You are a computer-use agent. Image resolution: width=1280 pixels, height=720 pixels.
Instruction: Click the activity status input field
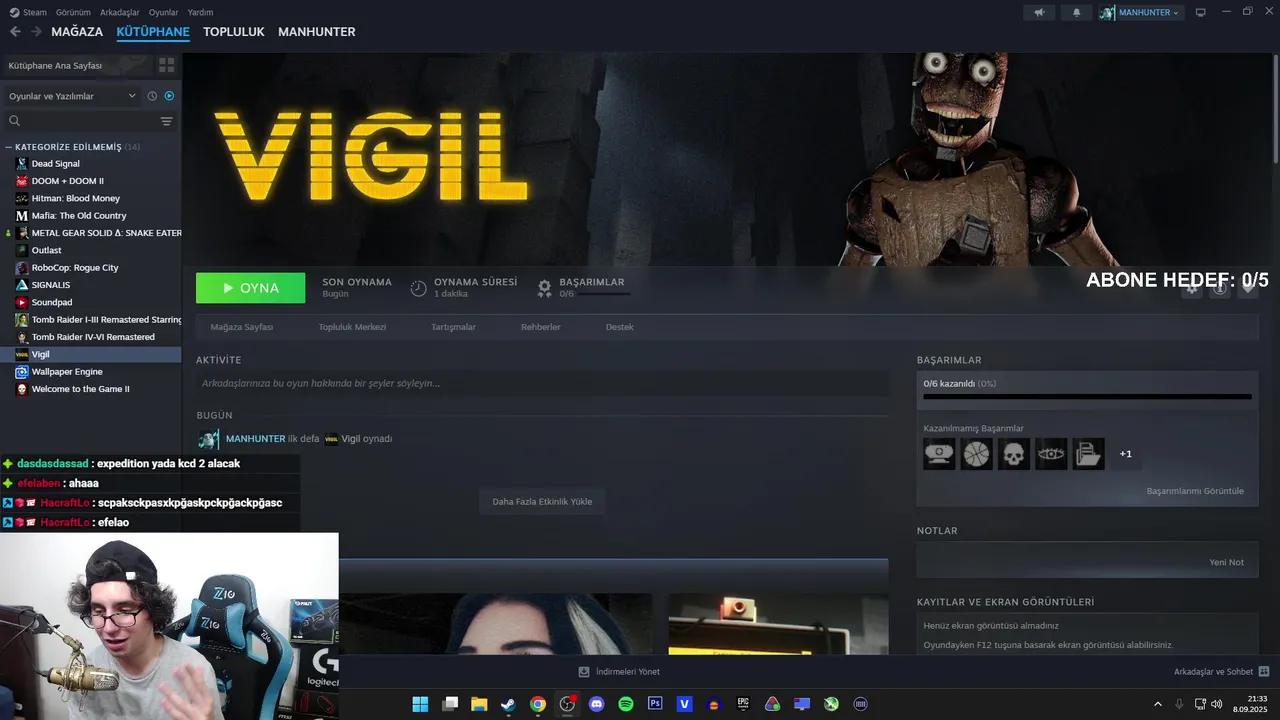click(x=542, y=383)
